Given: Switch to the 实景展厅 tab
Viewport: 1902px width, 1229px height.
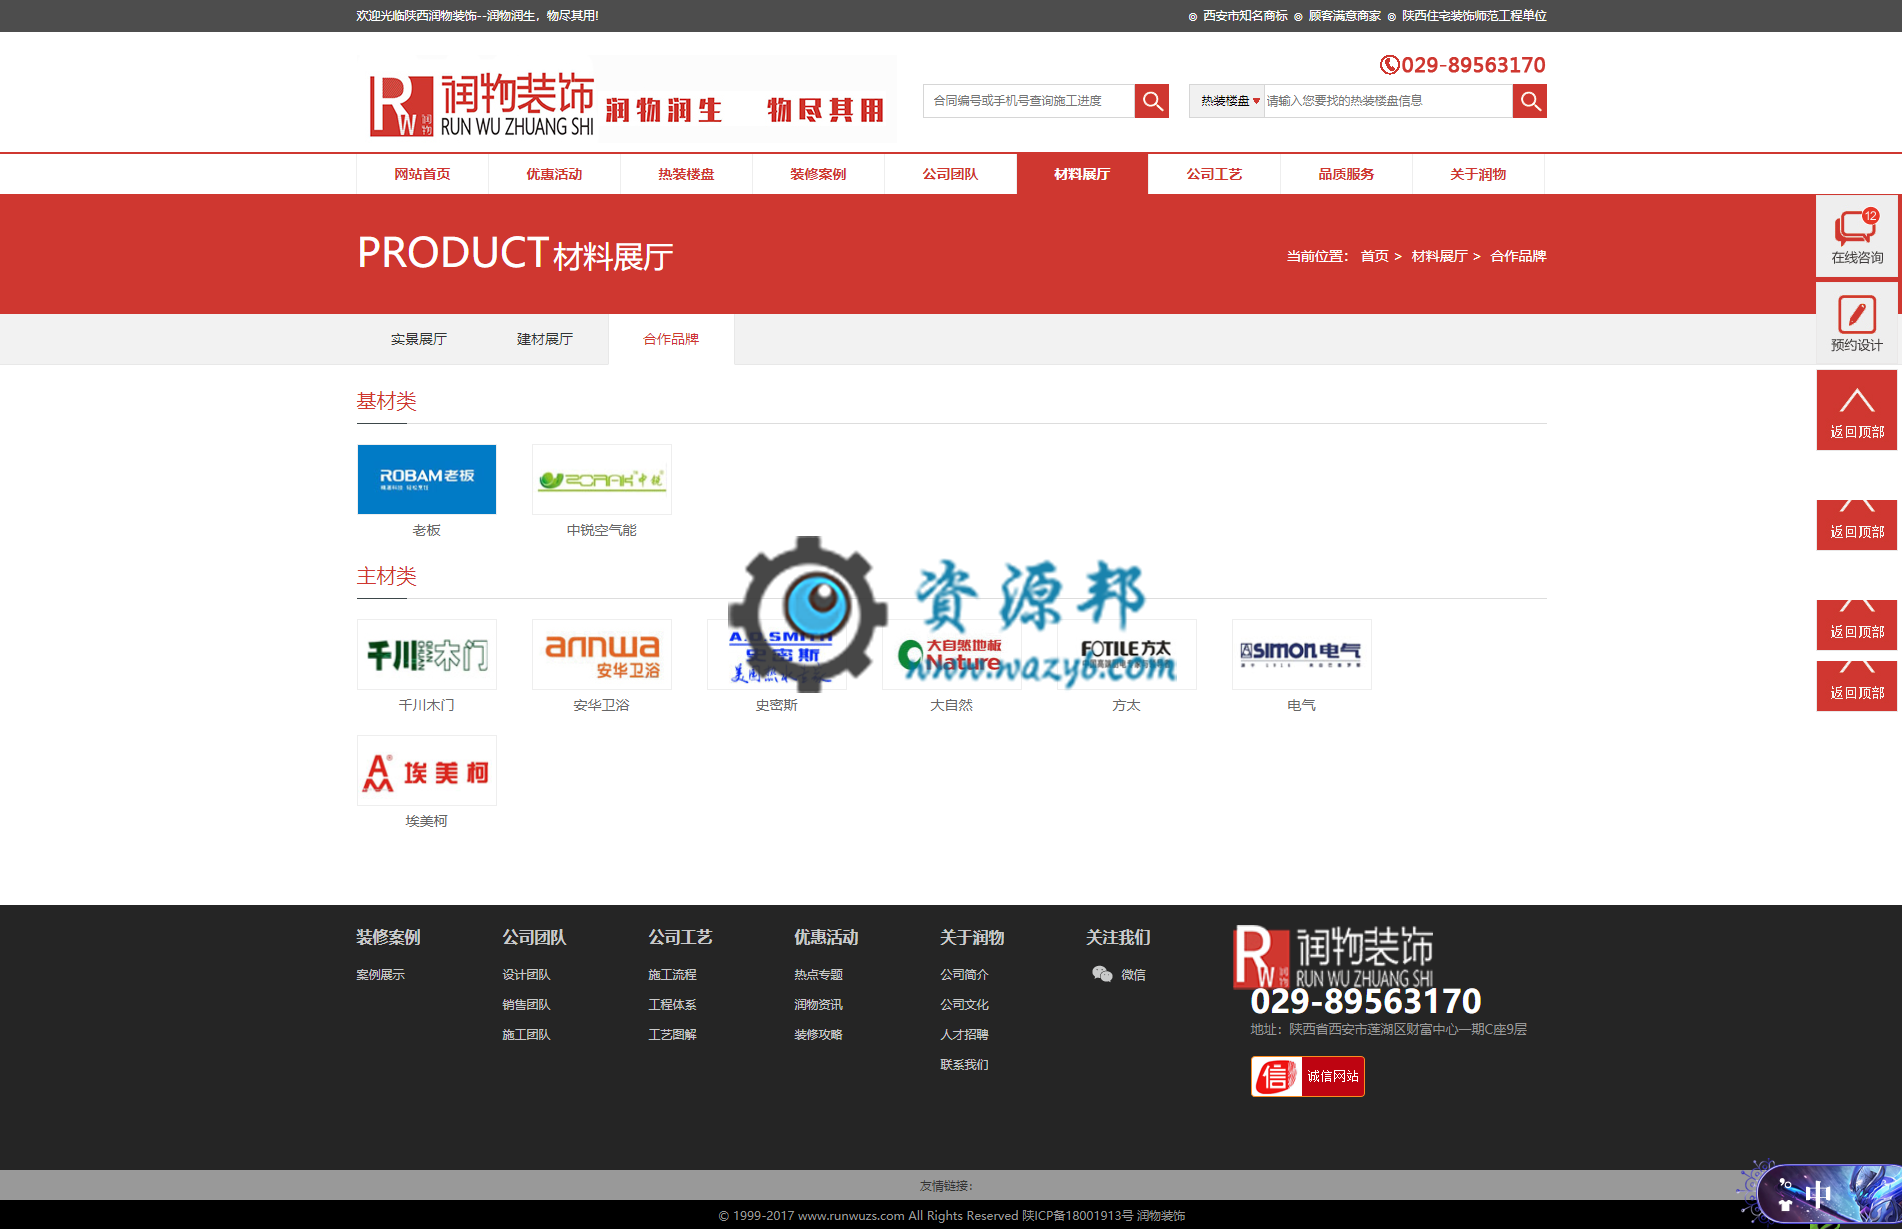Looking at the screenshot, I should pyautogui.click(x=419, y=339).
